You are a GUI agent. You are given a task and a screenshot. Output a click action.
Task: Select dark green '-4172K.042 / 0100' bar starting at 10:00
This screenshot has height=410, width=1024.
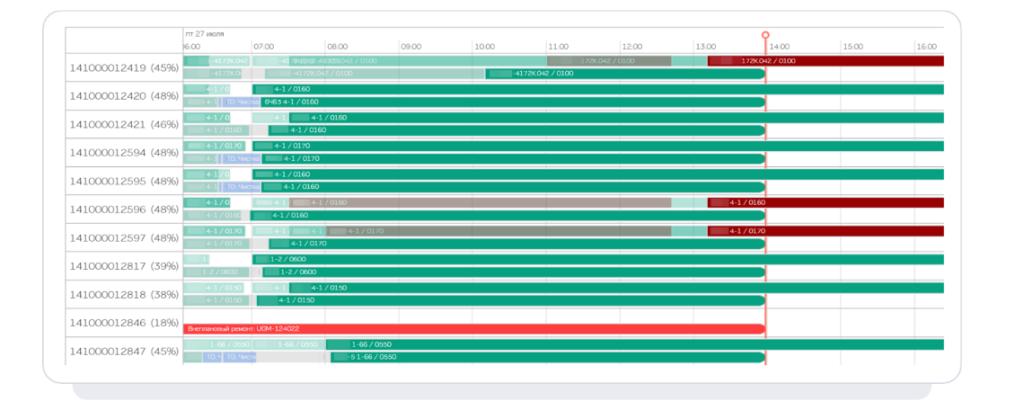625,74
